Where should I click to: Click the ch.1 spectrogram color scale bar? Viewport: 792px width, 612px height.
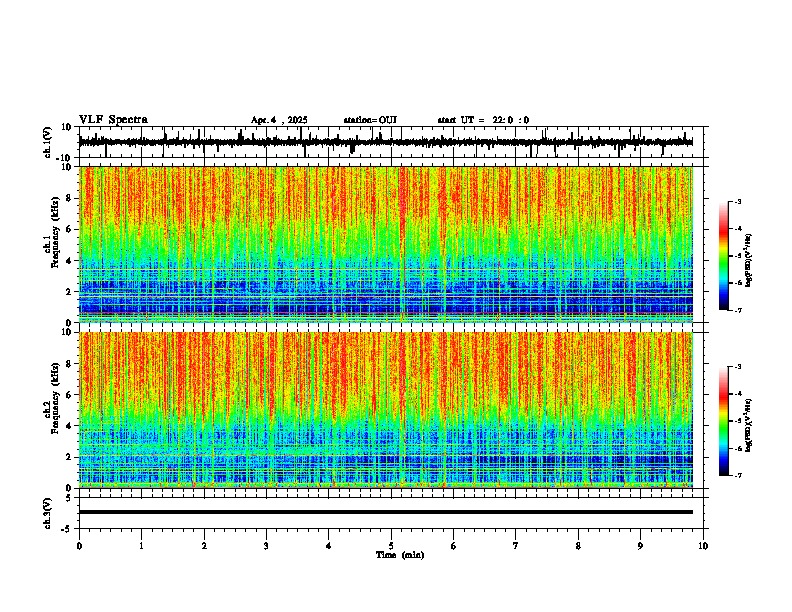724,256
